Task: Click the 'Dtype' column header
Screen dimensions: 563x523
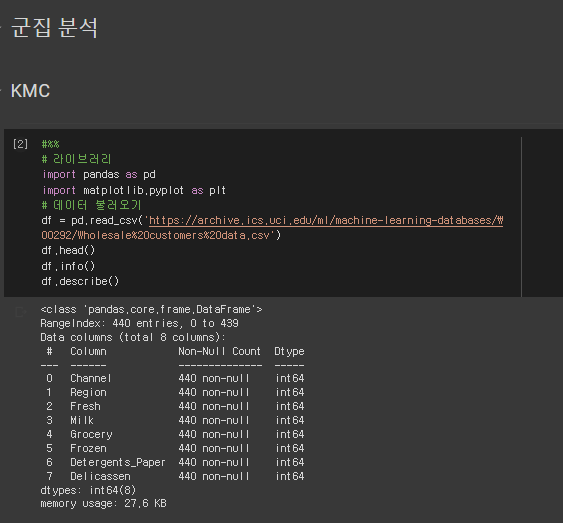Action: [289, 351]
